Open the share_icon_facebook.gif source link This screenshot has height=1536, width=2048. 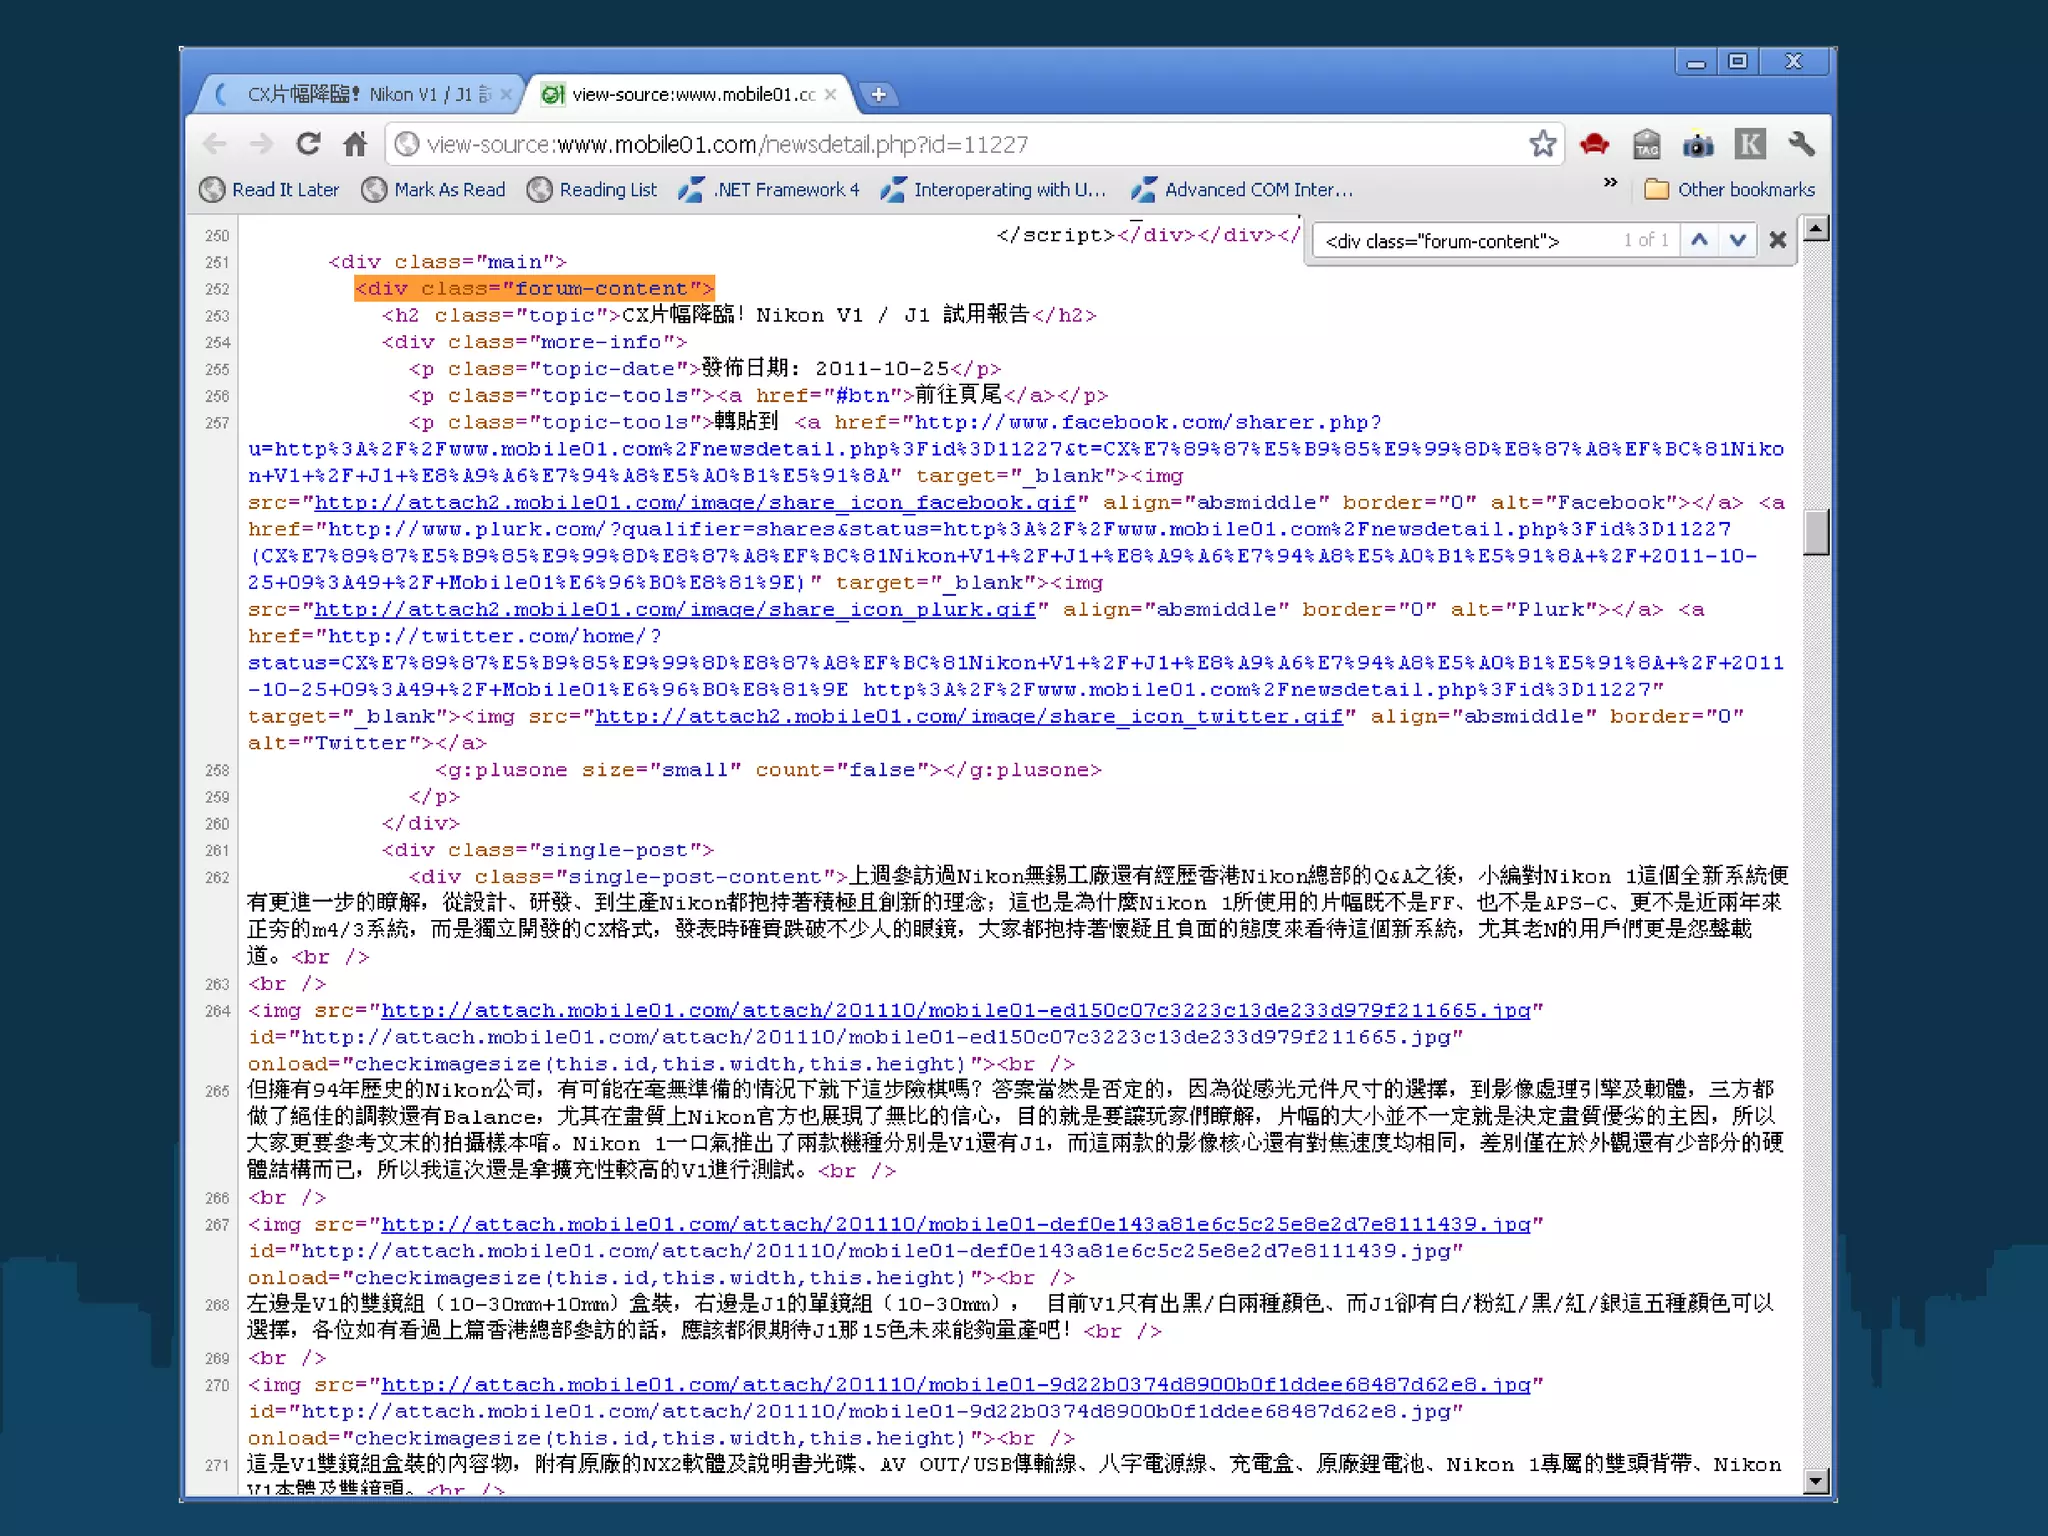pos(694,503)
